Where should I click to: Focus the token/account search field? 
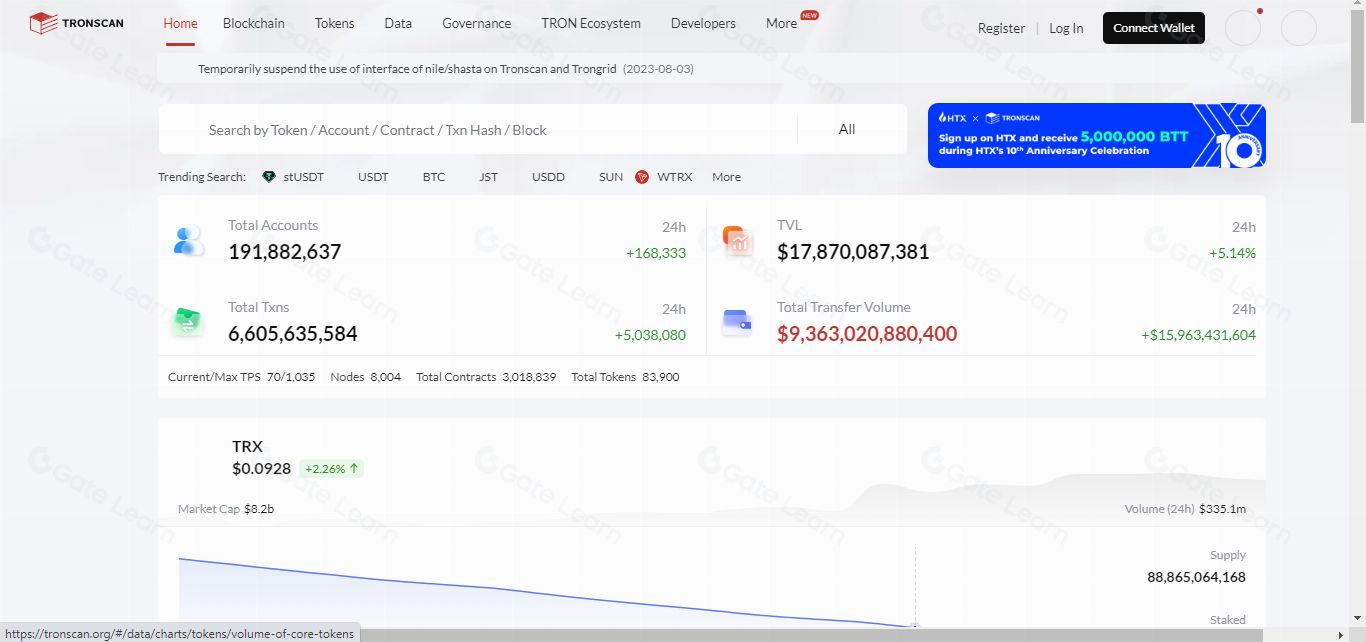480,130
